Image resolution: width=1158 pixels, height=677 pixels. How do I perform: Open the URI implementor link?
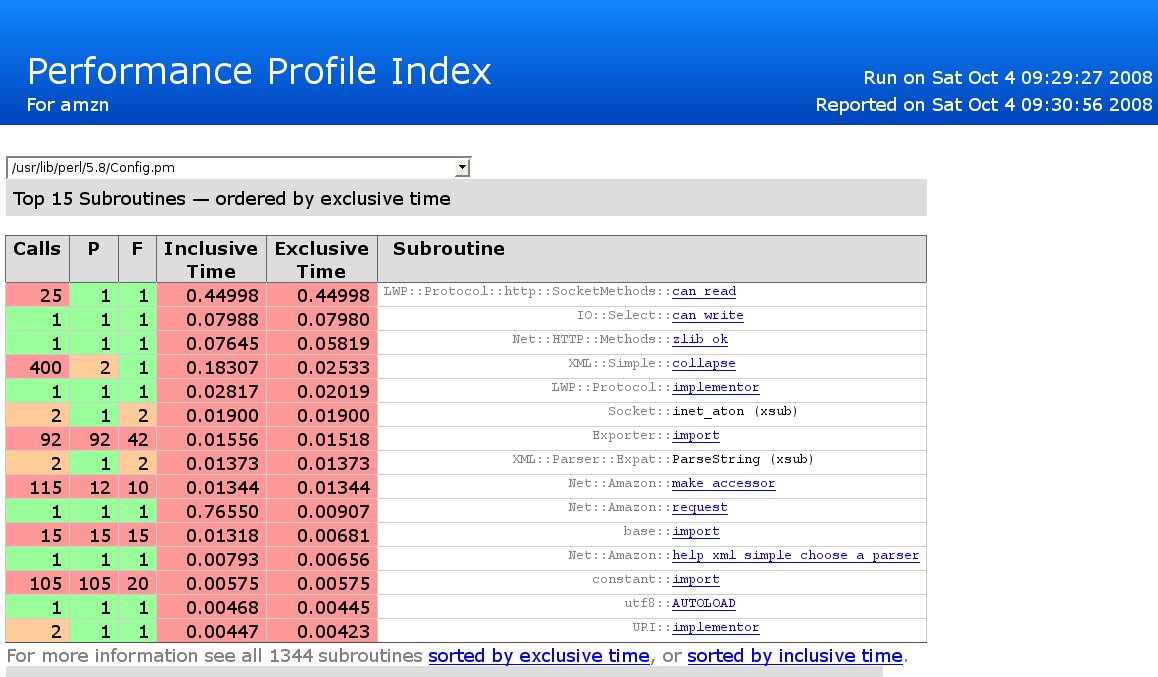point(716,627)
